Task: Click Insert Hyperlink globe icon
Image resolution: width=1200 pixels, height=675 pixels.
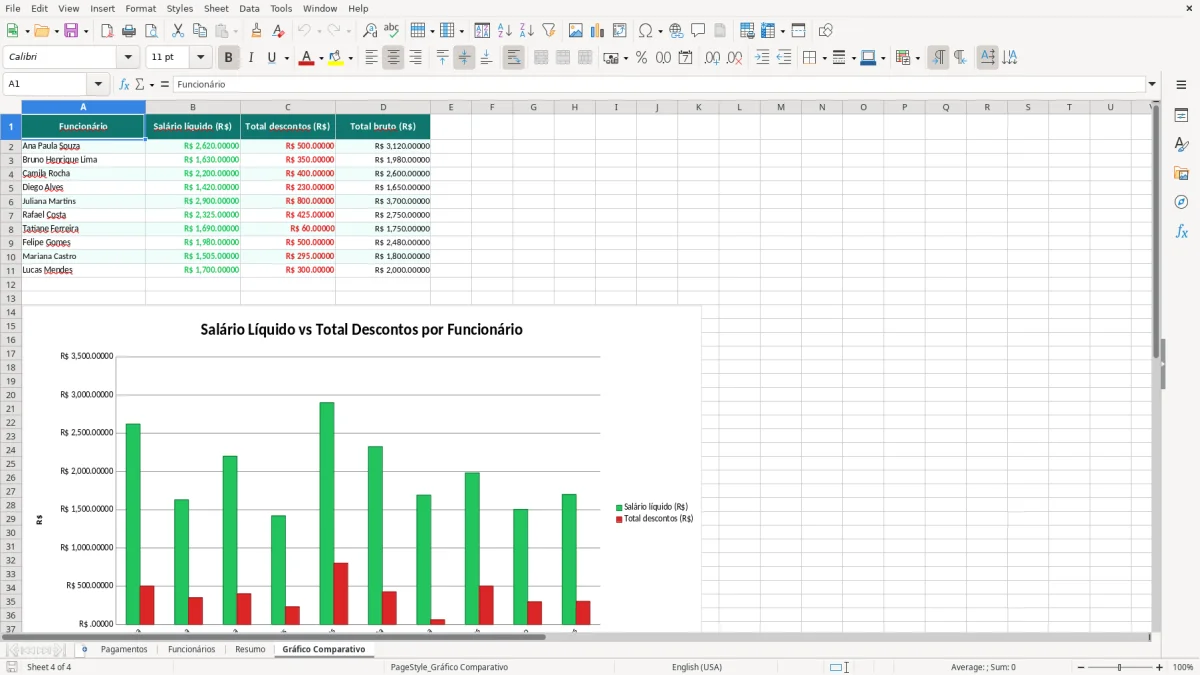Action: pyautogui.click(x=676, y=31)
